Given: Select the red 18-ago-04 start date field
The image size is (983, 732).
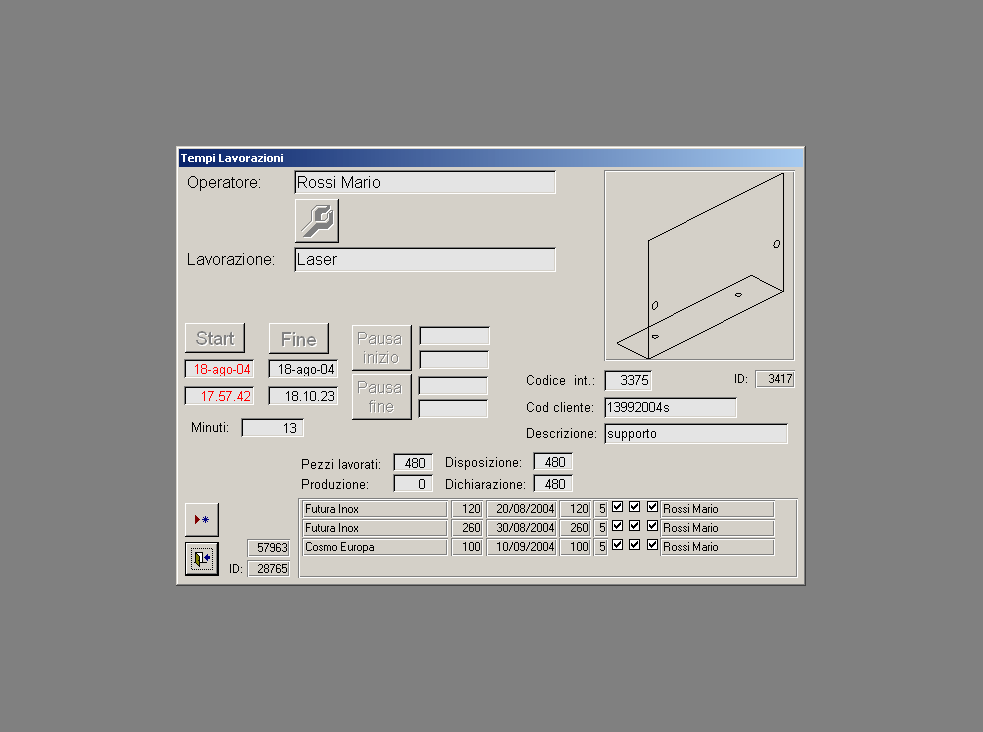Looking at the screenshot, I should pos(219,369).
